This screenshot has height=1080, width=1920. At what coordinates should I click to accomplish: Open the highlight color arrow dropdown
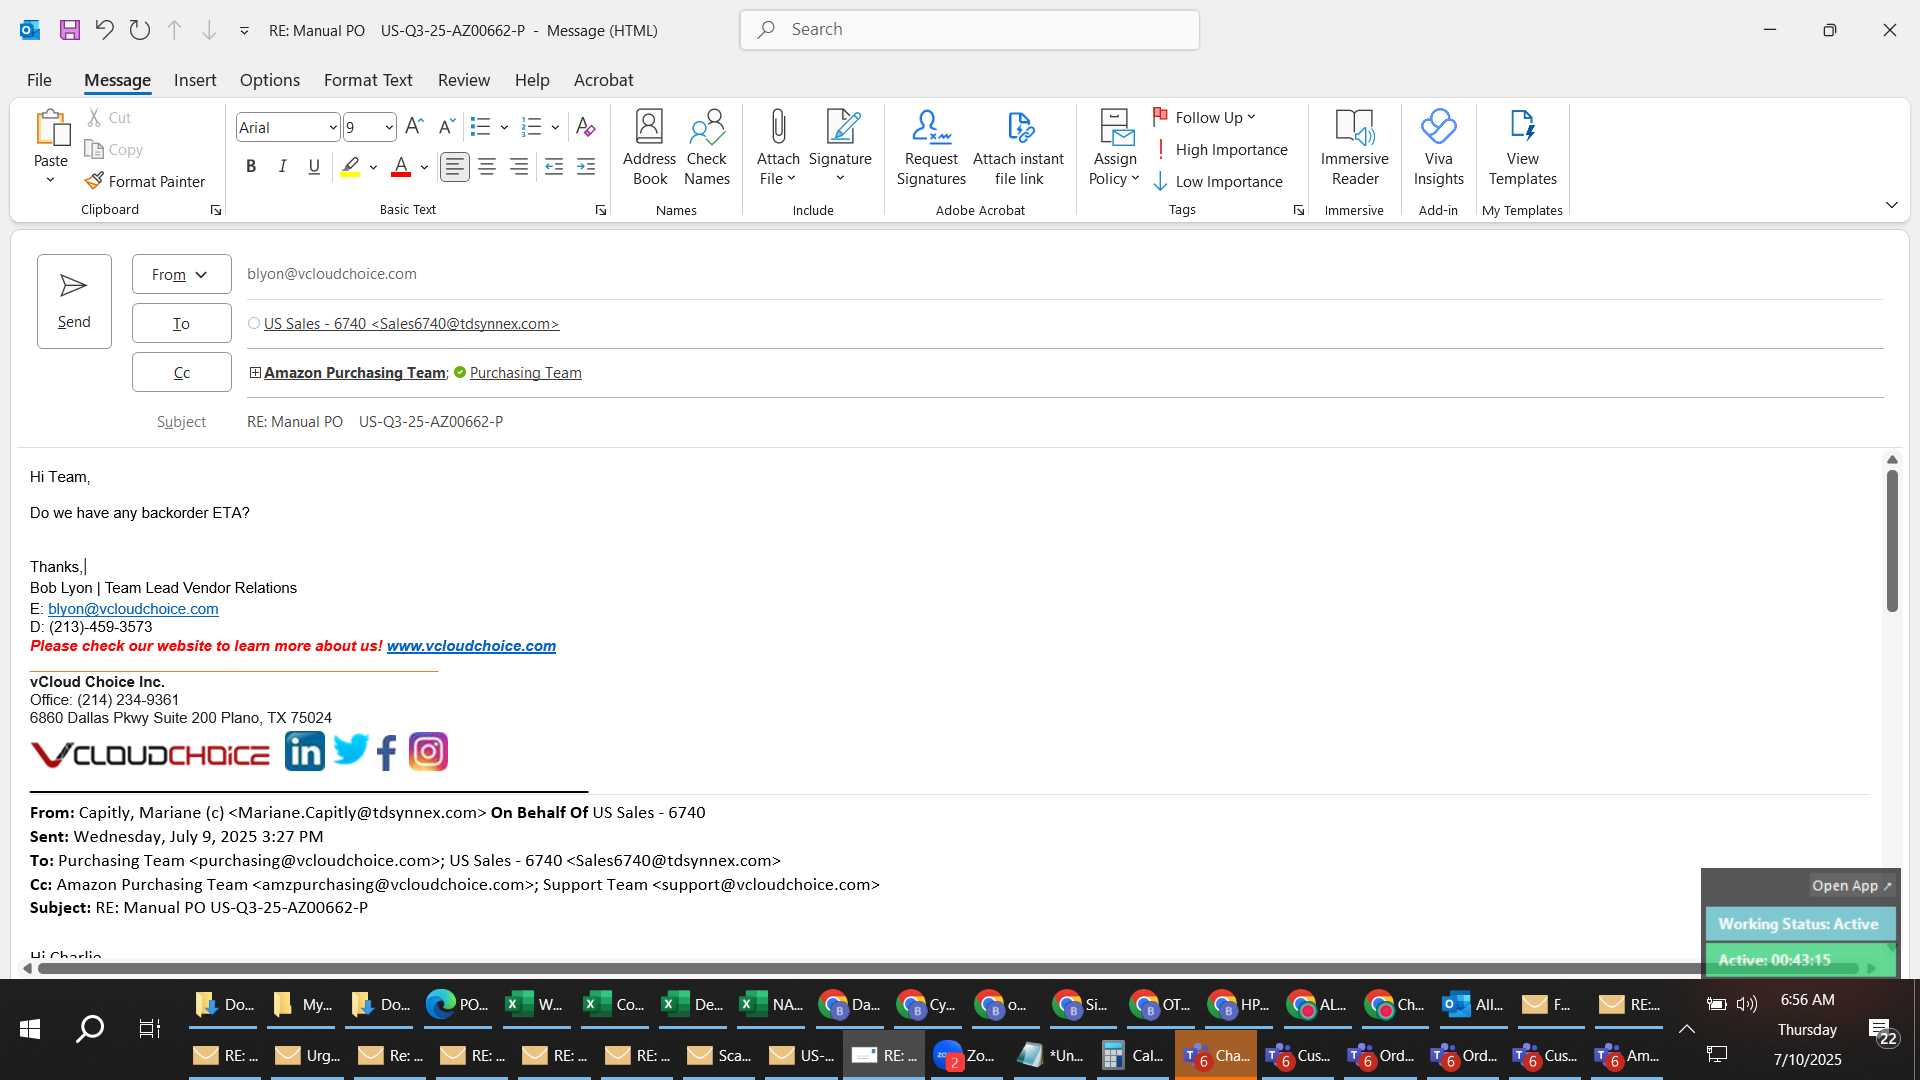(x=373, y=167)
